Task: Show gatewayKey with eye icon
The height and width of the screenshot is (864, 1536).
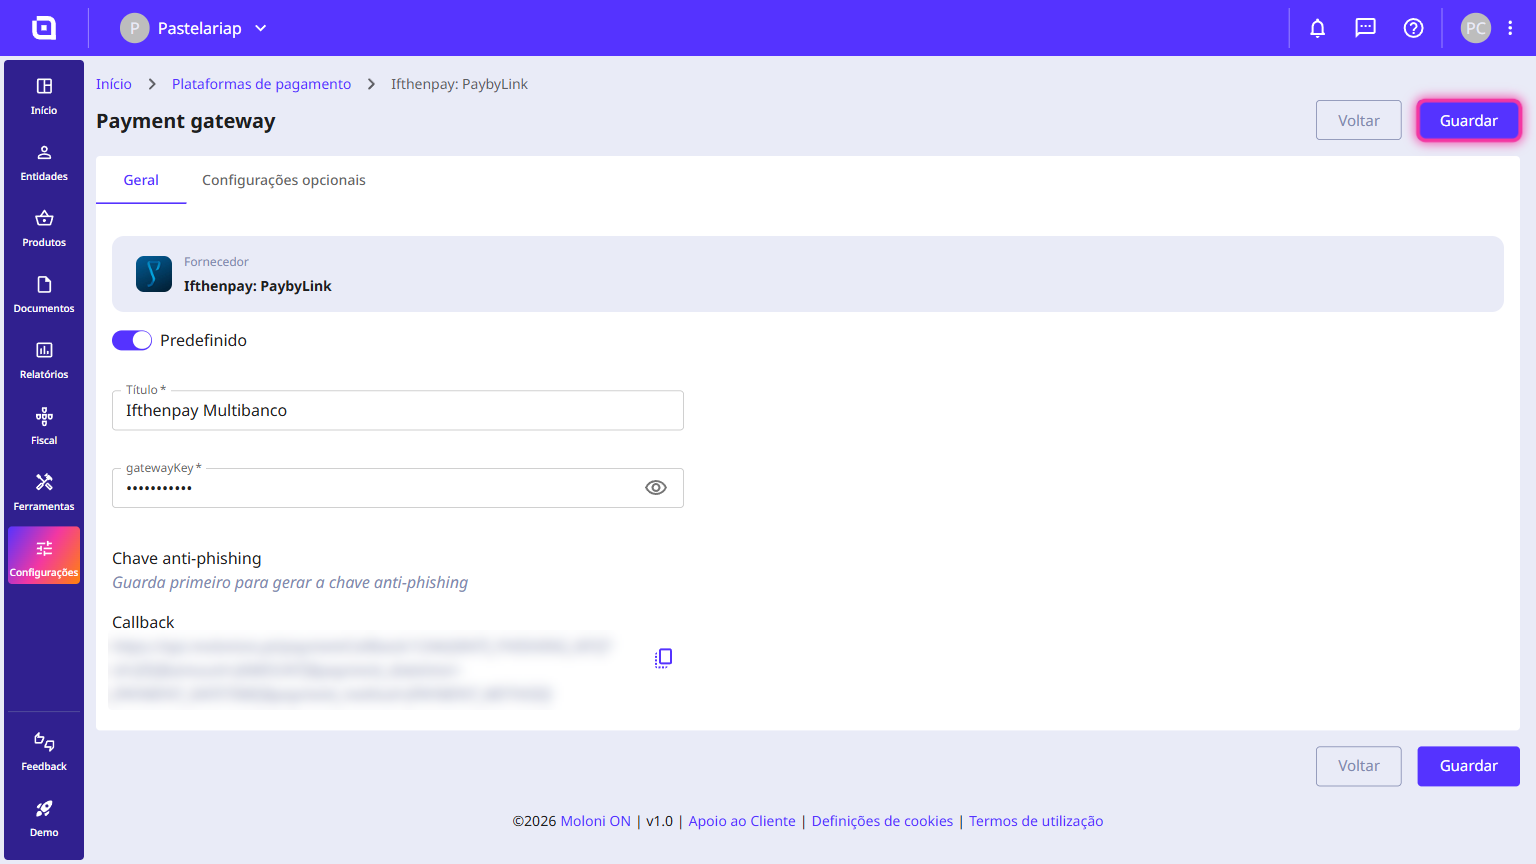Action: click(656, 488)
